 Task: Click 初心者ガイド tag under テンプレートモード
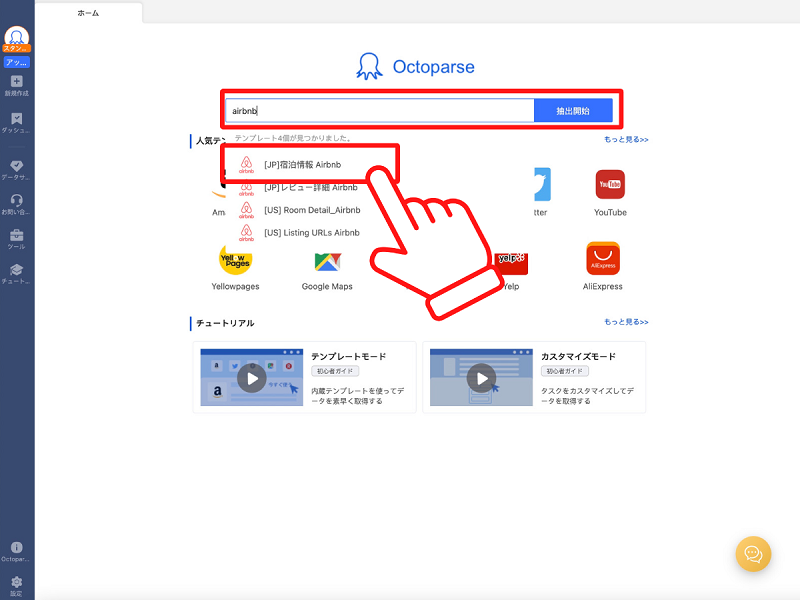[335, 371]
